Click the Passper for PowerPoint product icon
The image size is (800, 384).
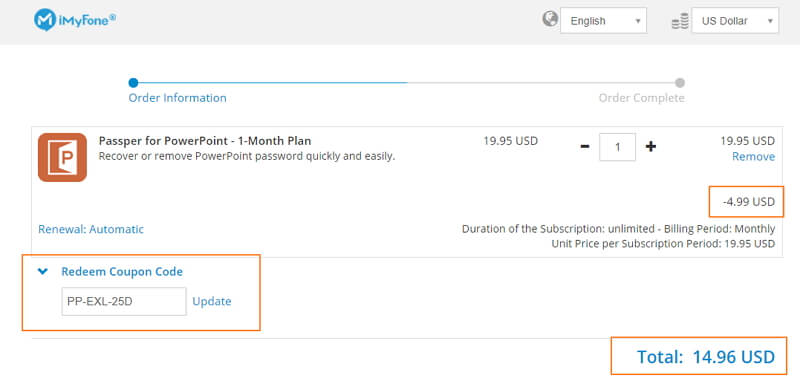(x=62, y=158)
